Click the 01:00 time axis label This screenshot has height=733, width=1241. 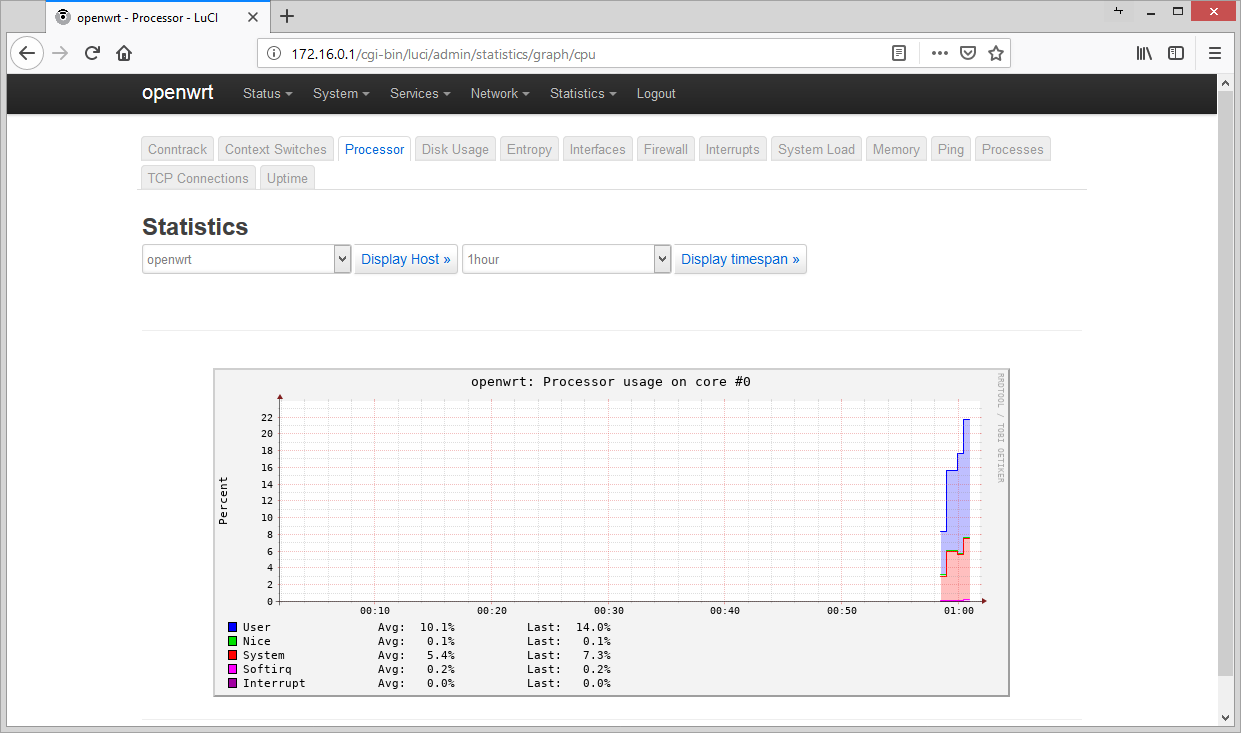coord(958,610)
